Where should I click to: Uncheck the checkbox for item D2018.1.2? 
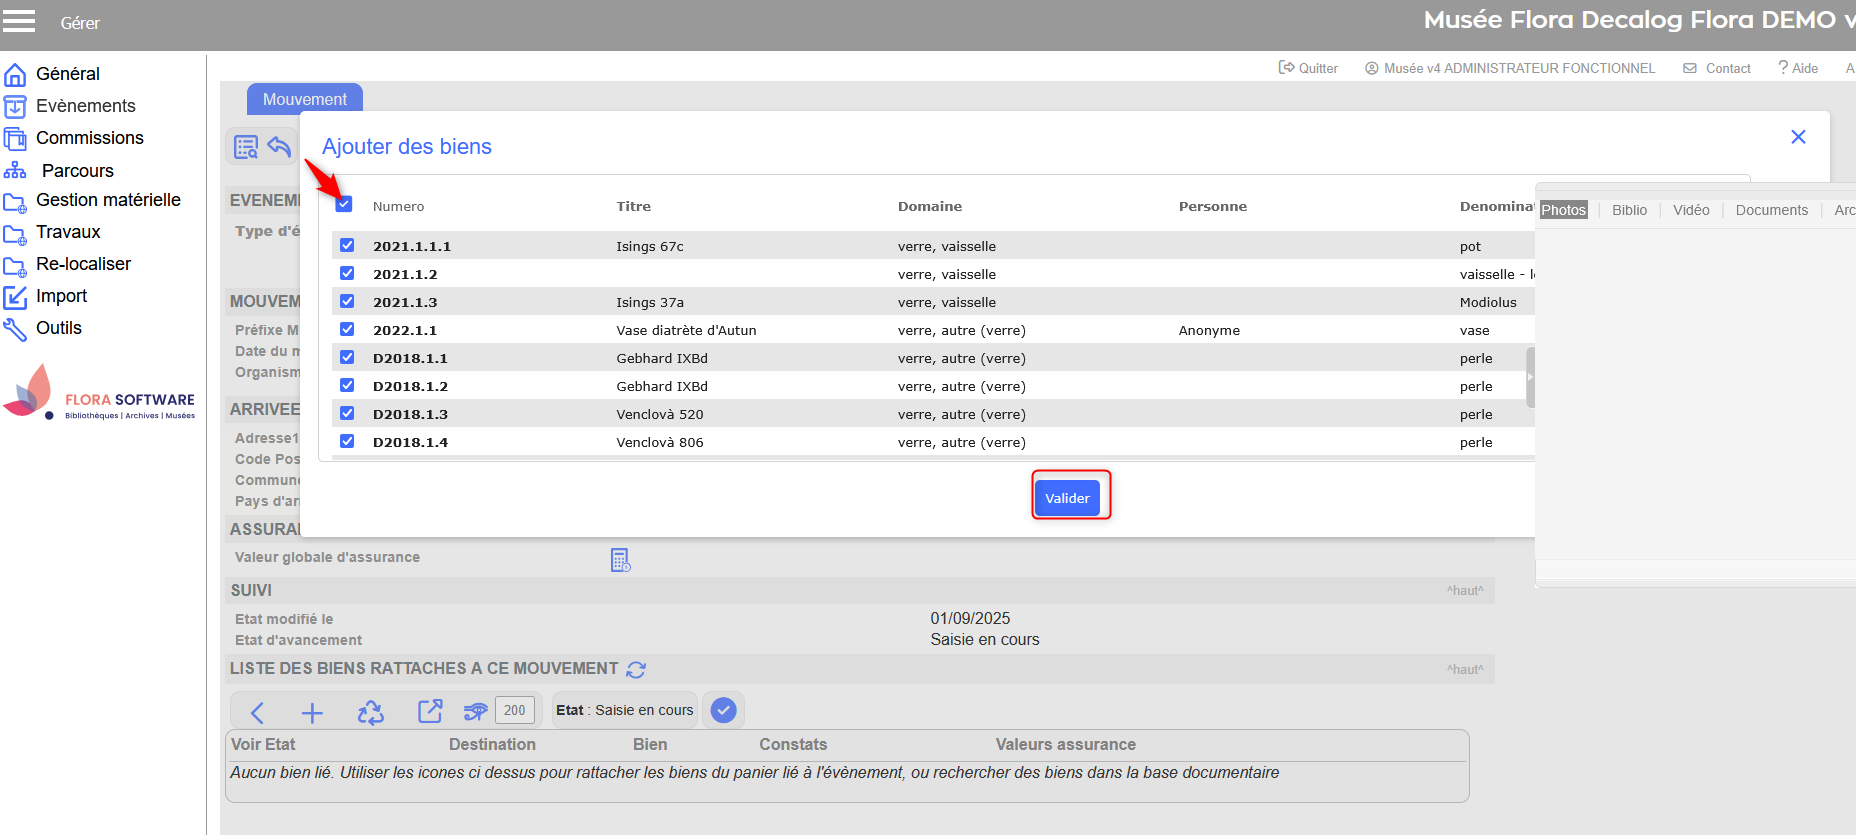pos(347,385)
